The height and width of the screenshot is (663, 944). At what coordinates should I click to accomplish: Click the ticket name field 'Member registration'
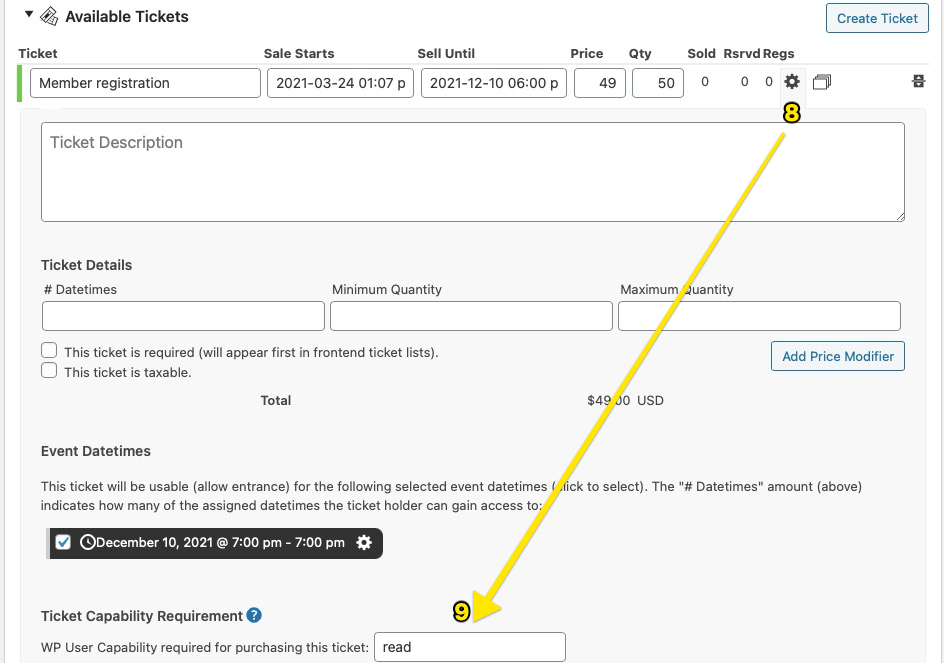[x=145, y=83]
